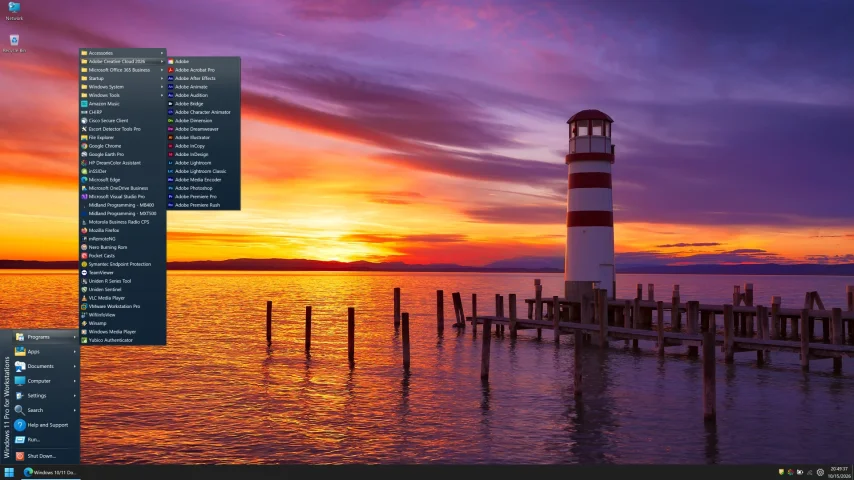The image size is (854, 480).
Task: Open the Programs submenu
Action: click(46, 337)
